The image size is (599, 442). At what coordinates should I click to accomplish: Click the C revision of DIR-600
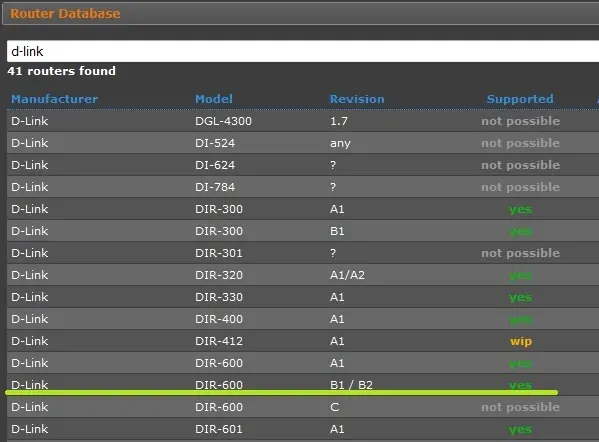pos(335,407)
